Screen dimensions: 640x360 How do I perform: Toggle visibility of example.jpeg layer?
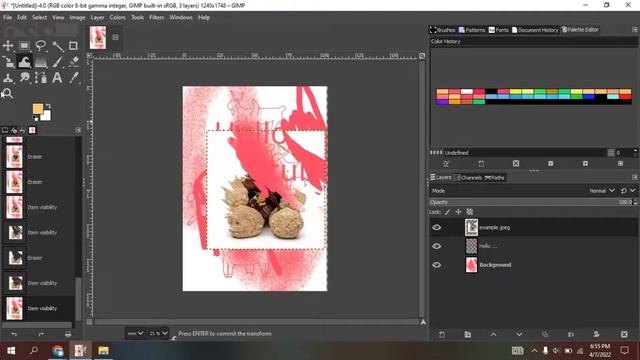click(x=436, y=227)
